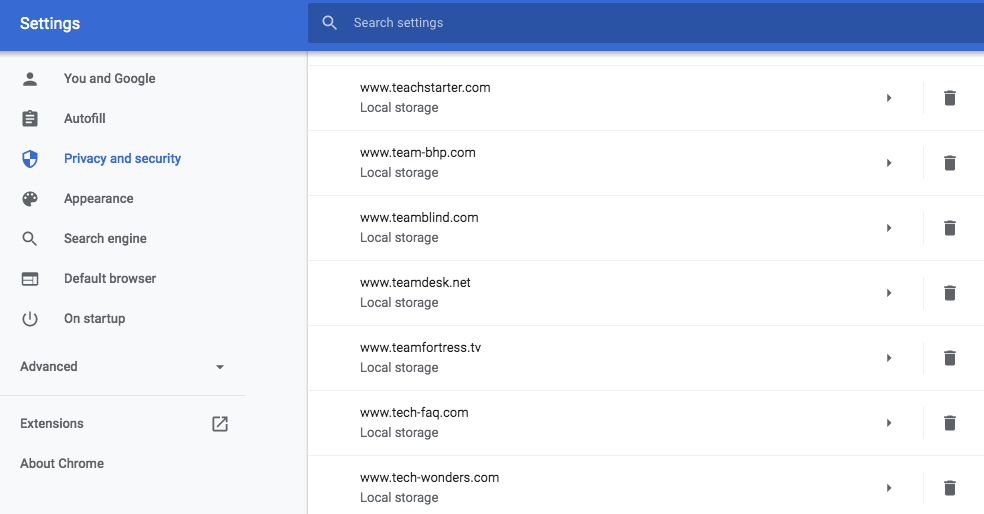Screen dimensions: 984x514
Task: Select Privacy and security section
Action: click(x=122, y=159)
